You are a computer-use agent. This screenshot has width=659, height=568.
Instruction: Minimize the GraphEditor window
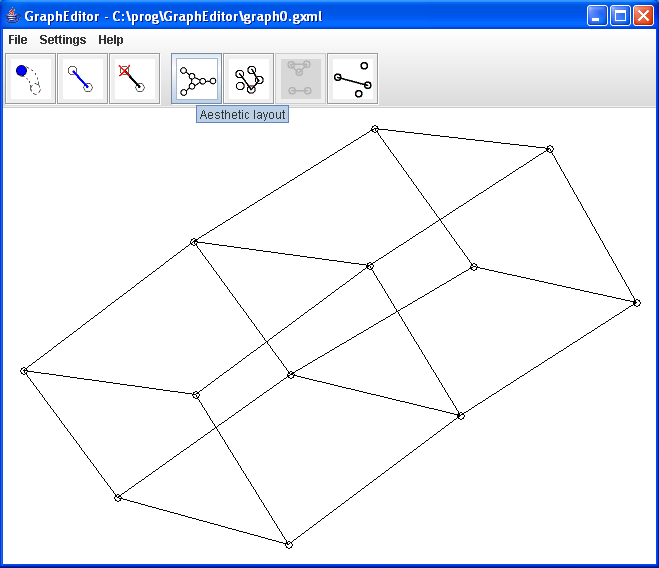tap(597, 16)
